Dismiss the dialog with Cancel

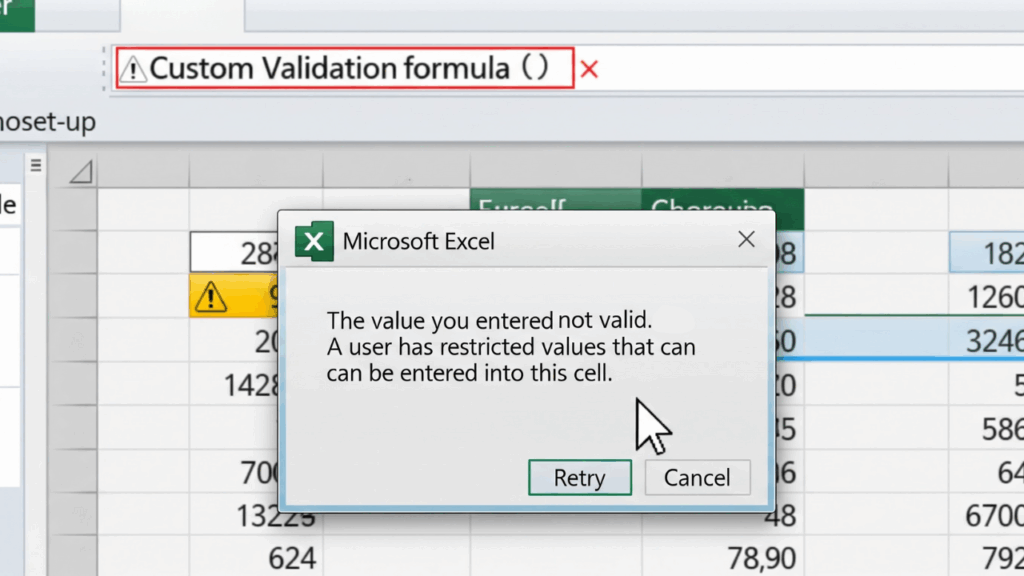(x=697, y=478)
